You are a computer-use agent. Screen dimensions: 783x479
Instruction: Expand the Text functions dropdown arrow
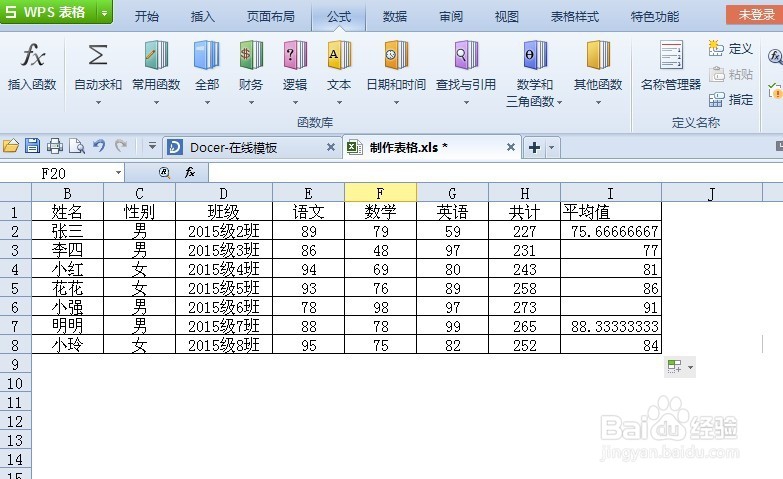pos(339,102)
